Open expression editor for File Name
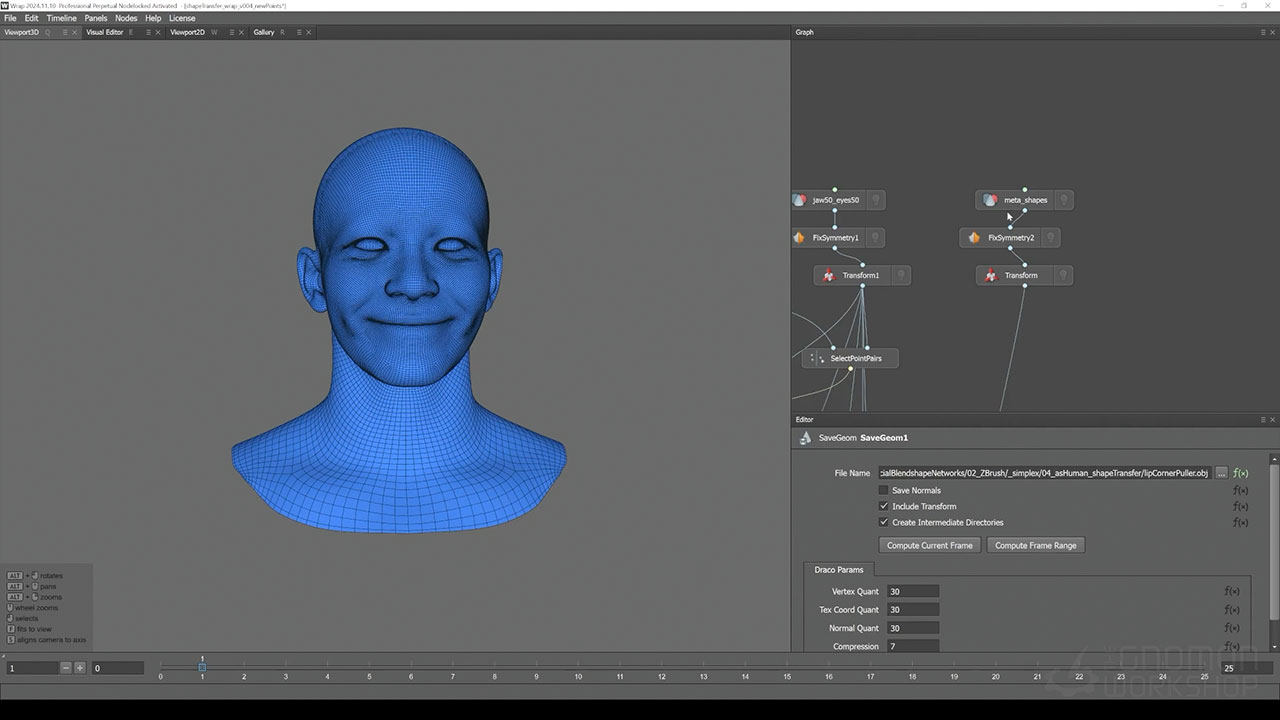This screenshot has width=1280, height=720. (x=1240, y=473)
